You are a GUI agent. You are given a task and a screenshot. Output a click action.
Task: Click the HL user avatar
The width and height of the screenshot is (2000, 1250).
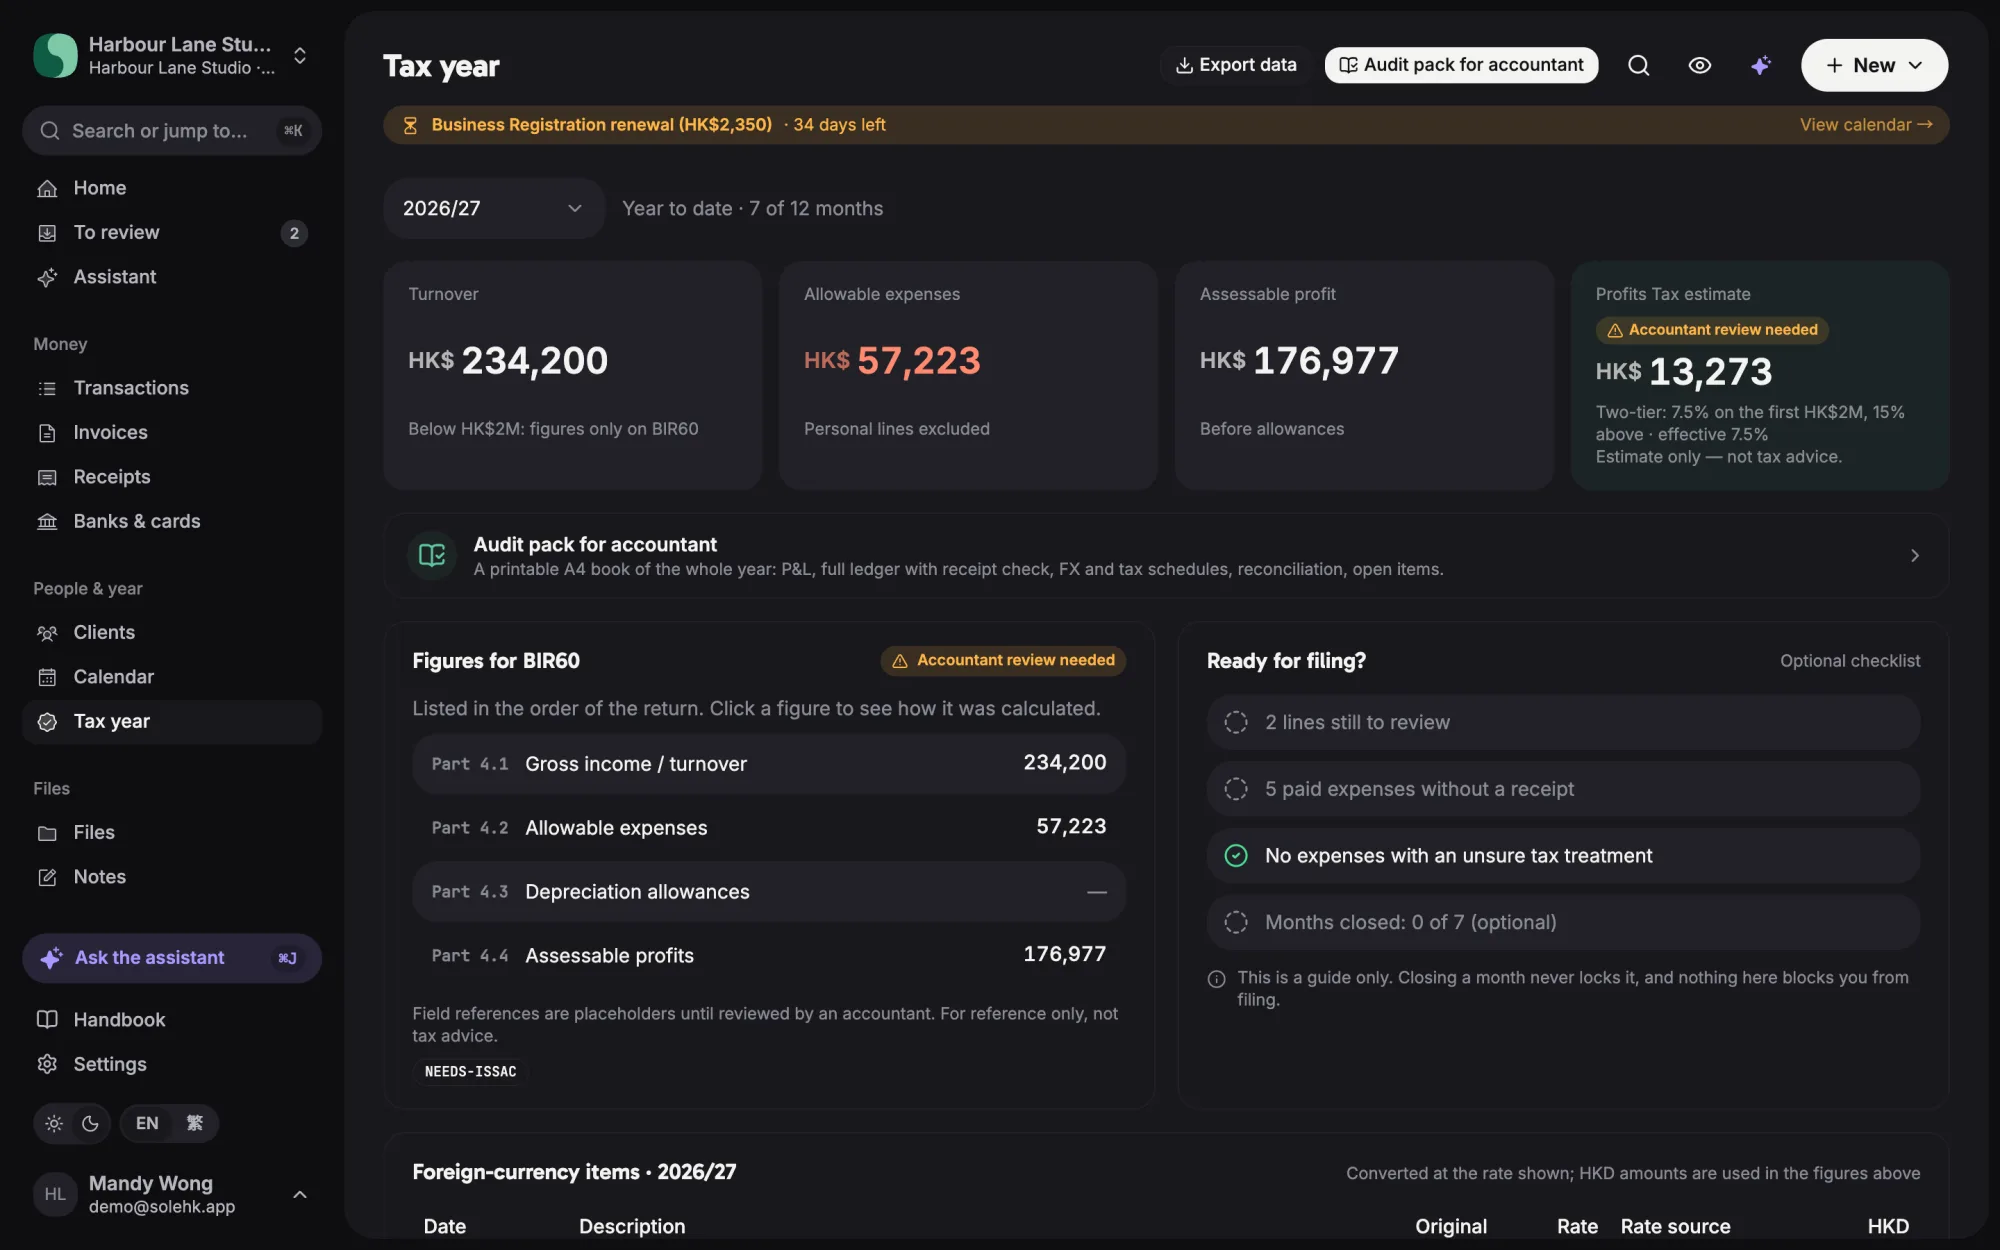pyautogui.click(x=55, y=1195)
